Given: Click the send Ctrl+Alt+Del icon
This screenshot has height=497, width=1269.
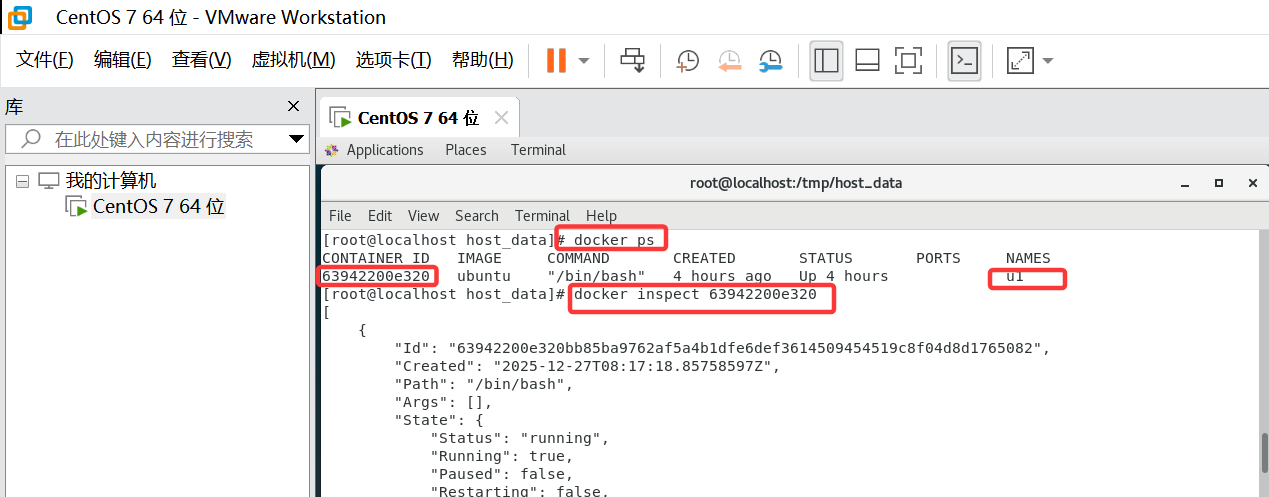Looking at the screenshot, I should [632, 60].
